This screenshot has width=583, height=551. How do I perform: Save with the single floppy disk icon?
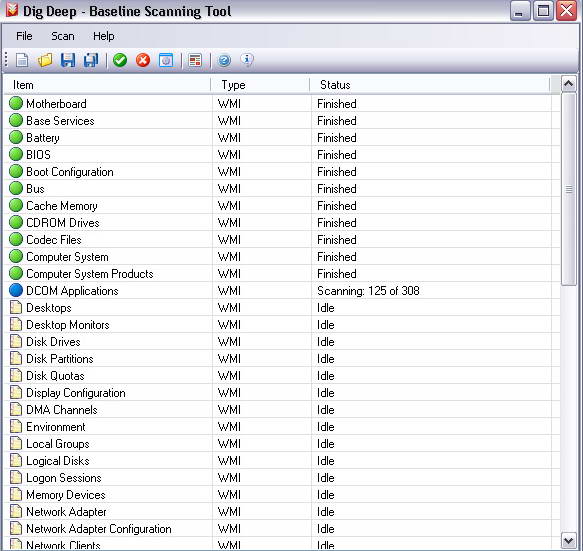pyautogui.click(x=68, y=60)
